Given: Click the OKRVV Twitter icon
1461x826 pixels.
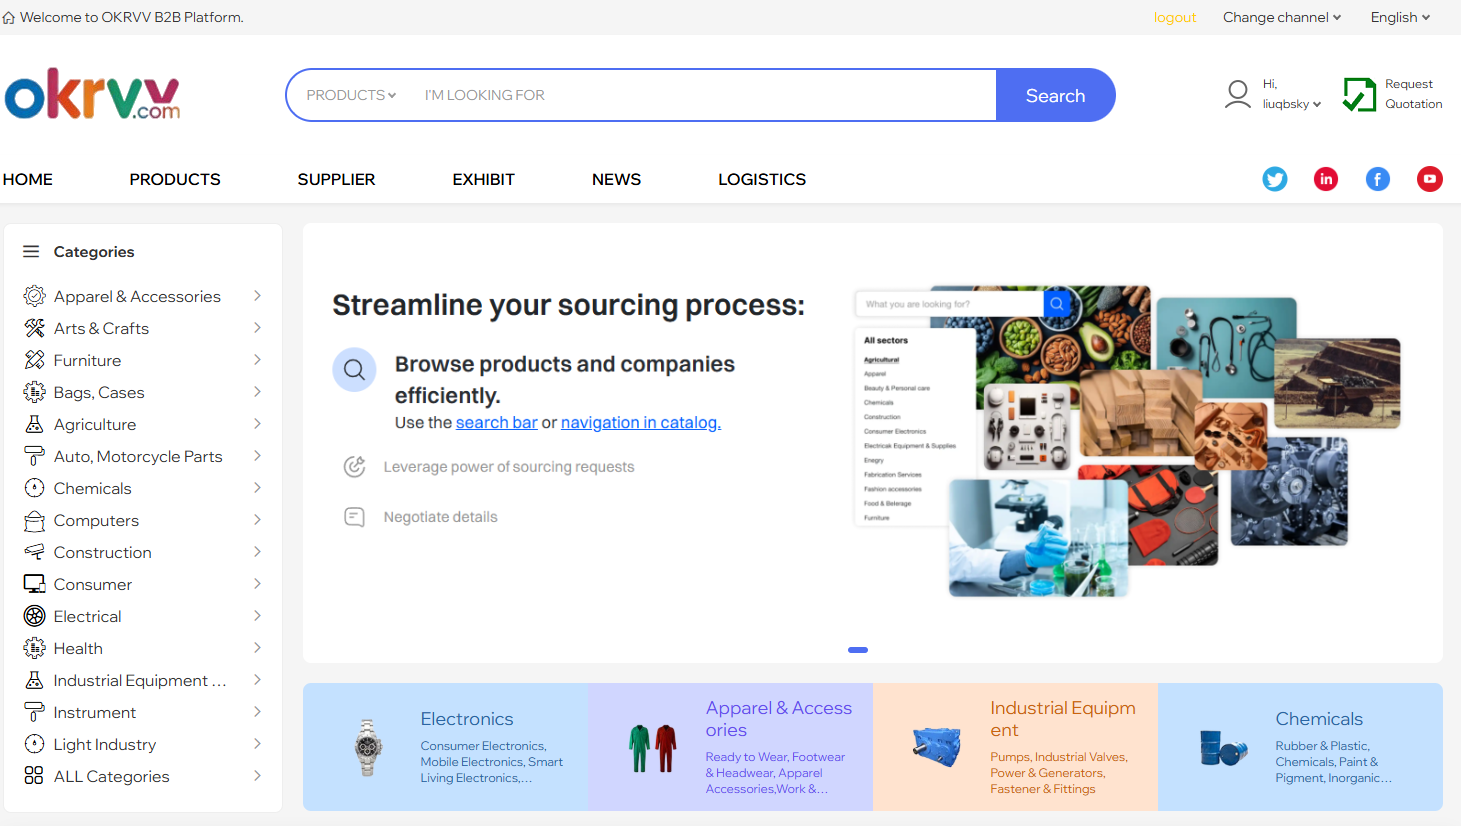Looking at the screenshot, I should click(1274, 179).
